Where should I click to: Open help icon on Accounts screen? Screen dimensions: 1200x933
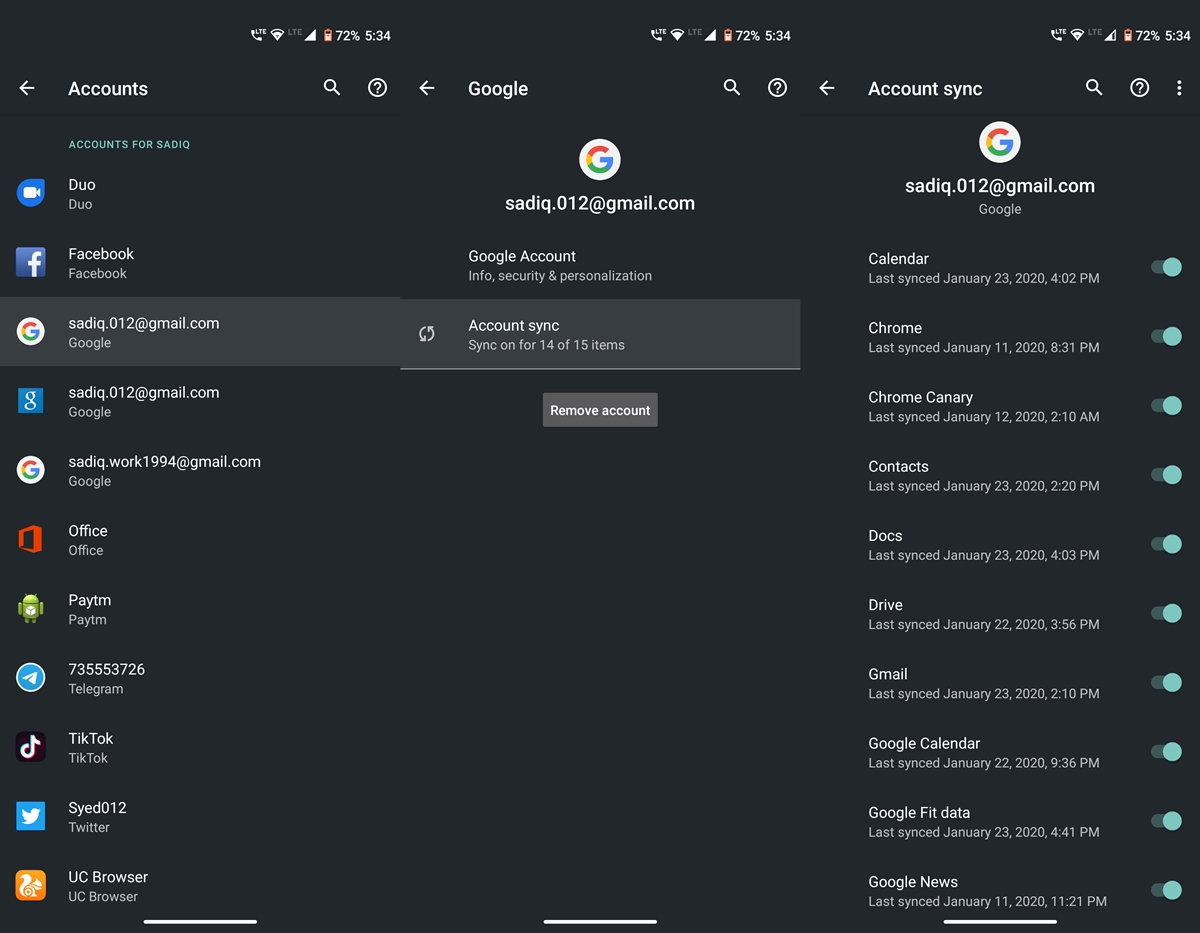pyautogui.click(x=377, y=88)
